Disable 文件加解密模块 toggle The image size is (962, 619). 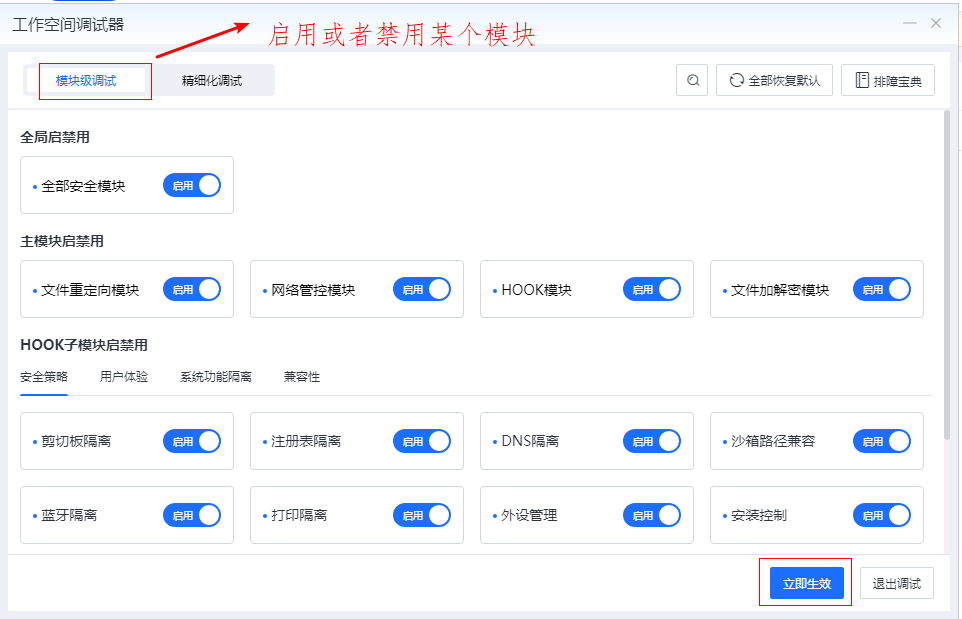tap(882, 290)
